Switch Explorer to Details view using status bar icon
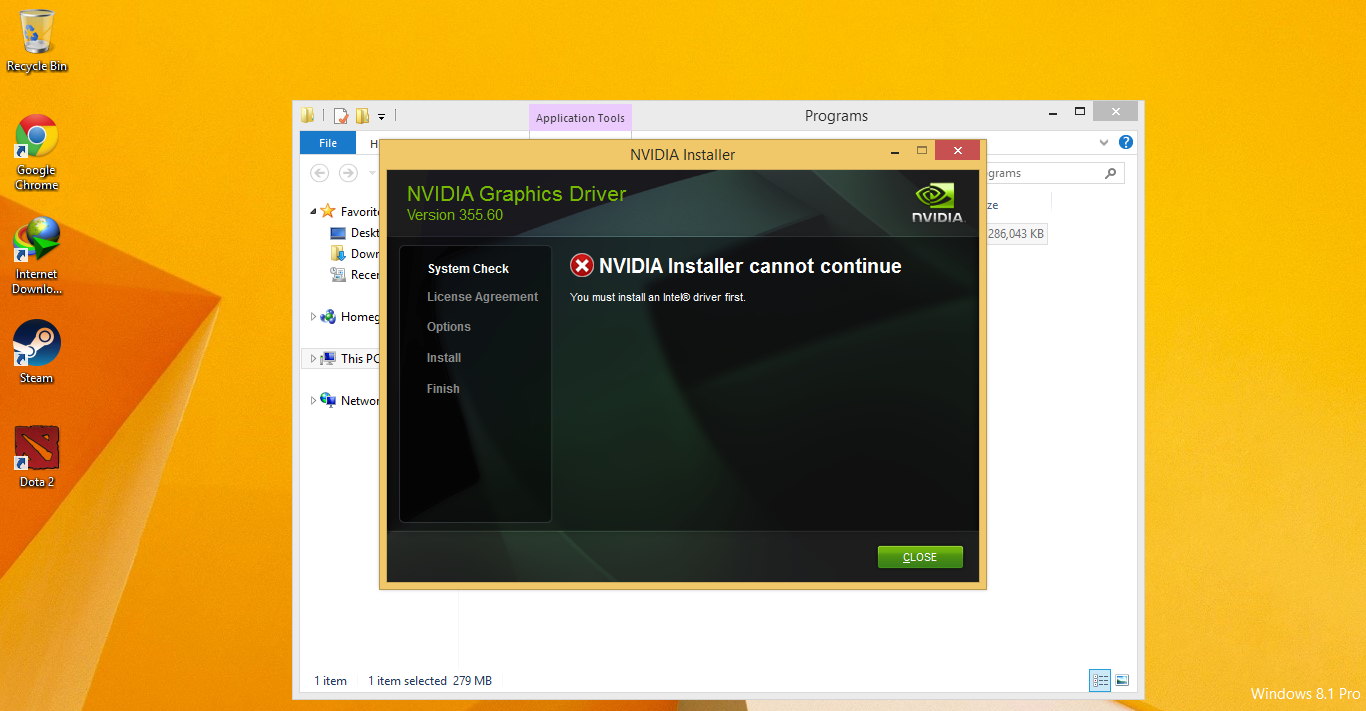This screenshot has width=1366, height=711. click(x=1100, y=680)
